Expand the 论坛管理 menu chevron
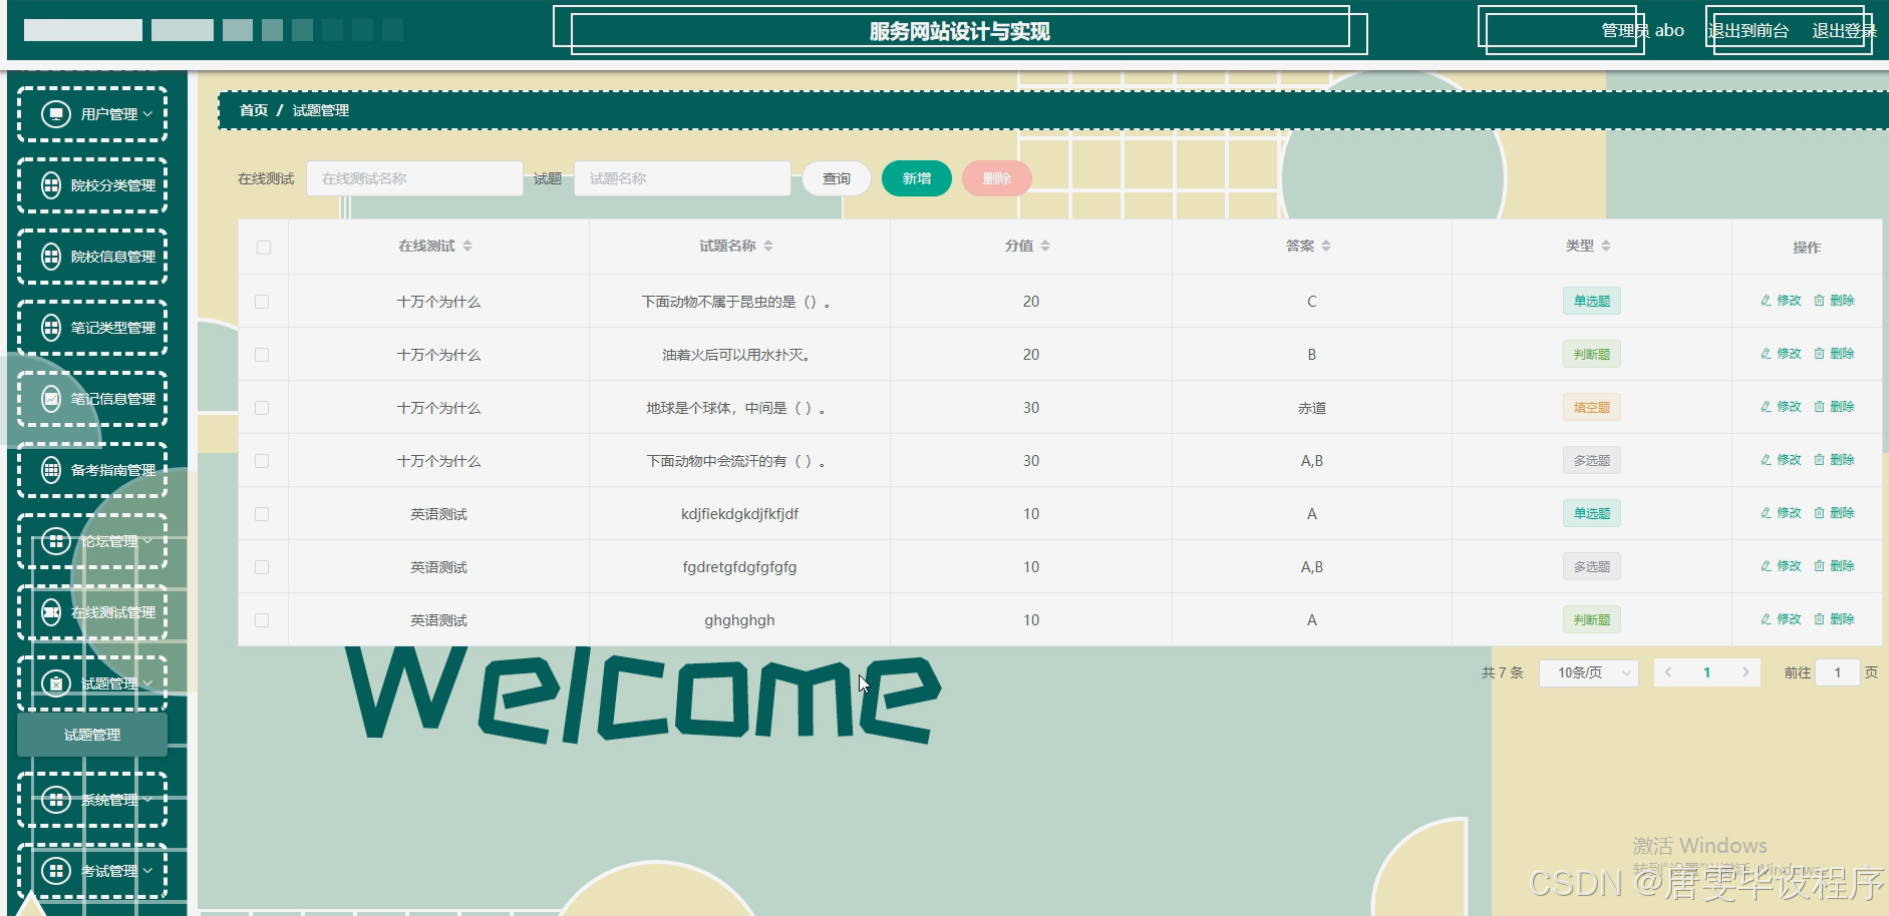The image size is (1889, 916). 147,541
